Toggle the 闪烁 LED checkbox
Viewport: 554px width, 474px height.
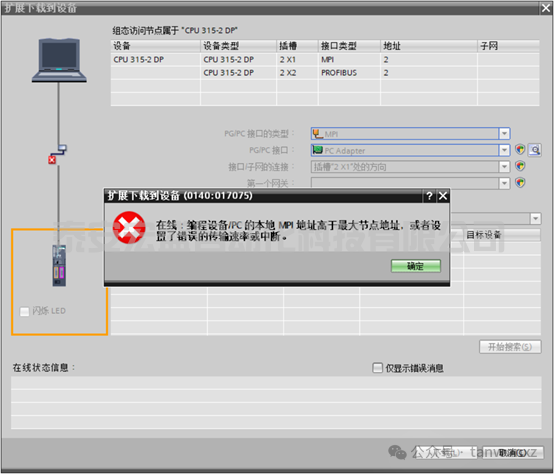tap(24, 312)
